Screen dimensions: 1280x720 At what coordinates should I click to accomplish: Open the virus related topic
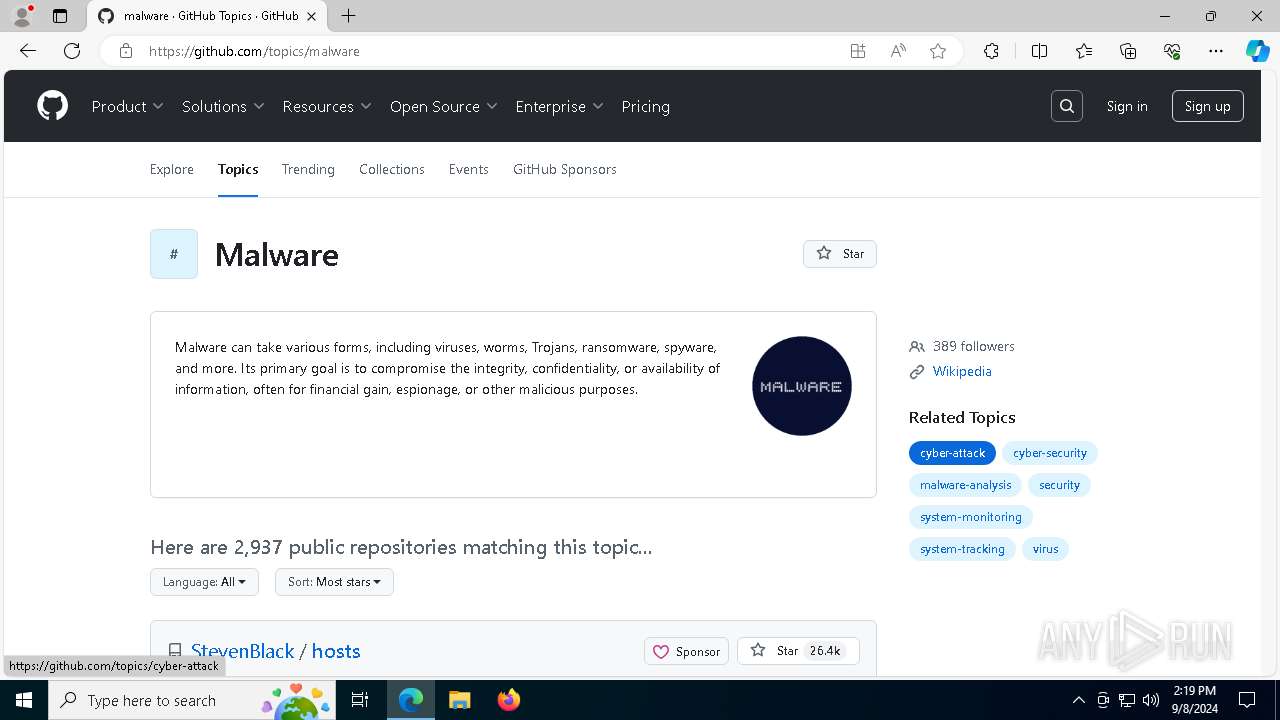pyautogui.click(x=1045, y=549)
